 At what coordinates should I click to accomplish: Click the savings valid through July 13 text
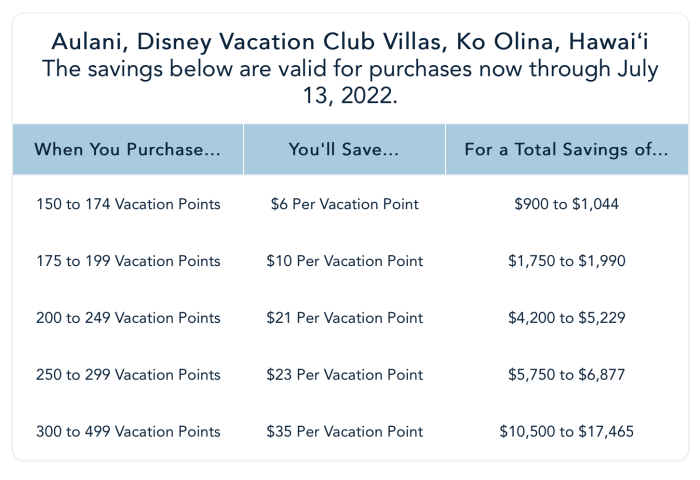[x=350, y=82]
